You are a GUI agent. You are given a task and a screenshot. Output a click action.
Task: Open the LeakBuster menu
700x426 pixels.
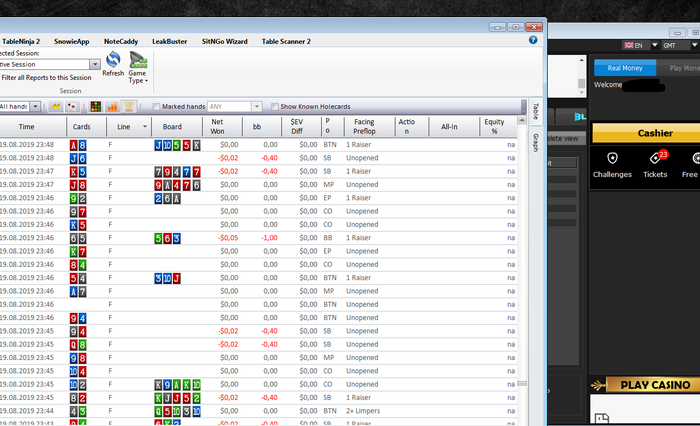[x=170, y=41]
